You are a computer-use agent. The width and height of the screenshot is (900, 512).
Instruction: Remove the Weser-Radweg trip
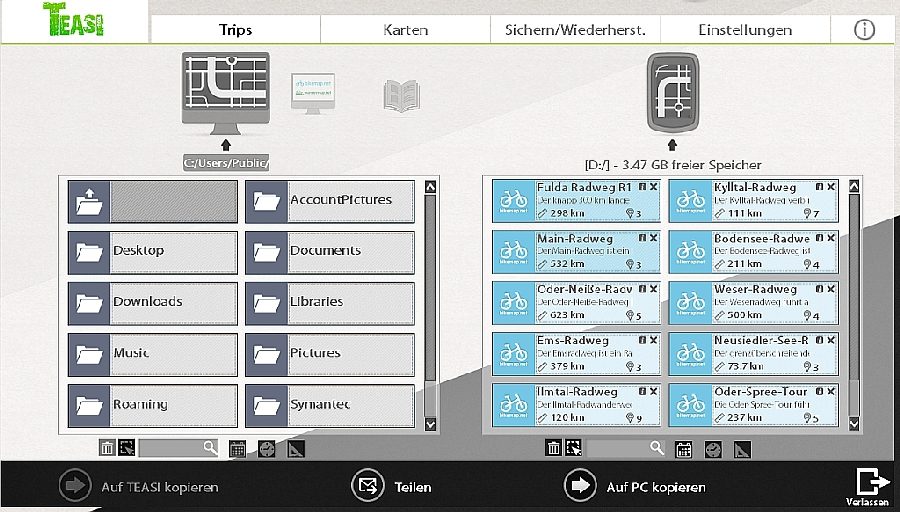point(831,289)
